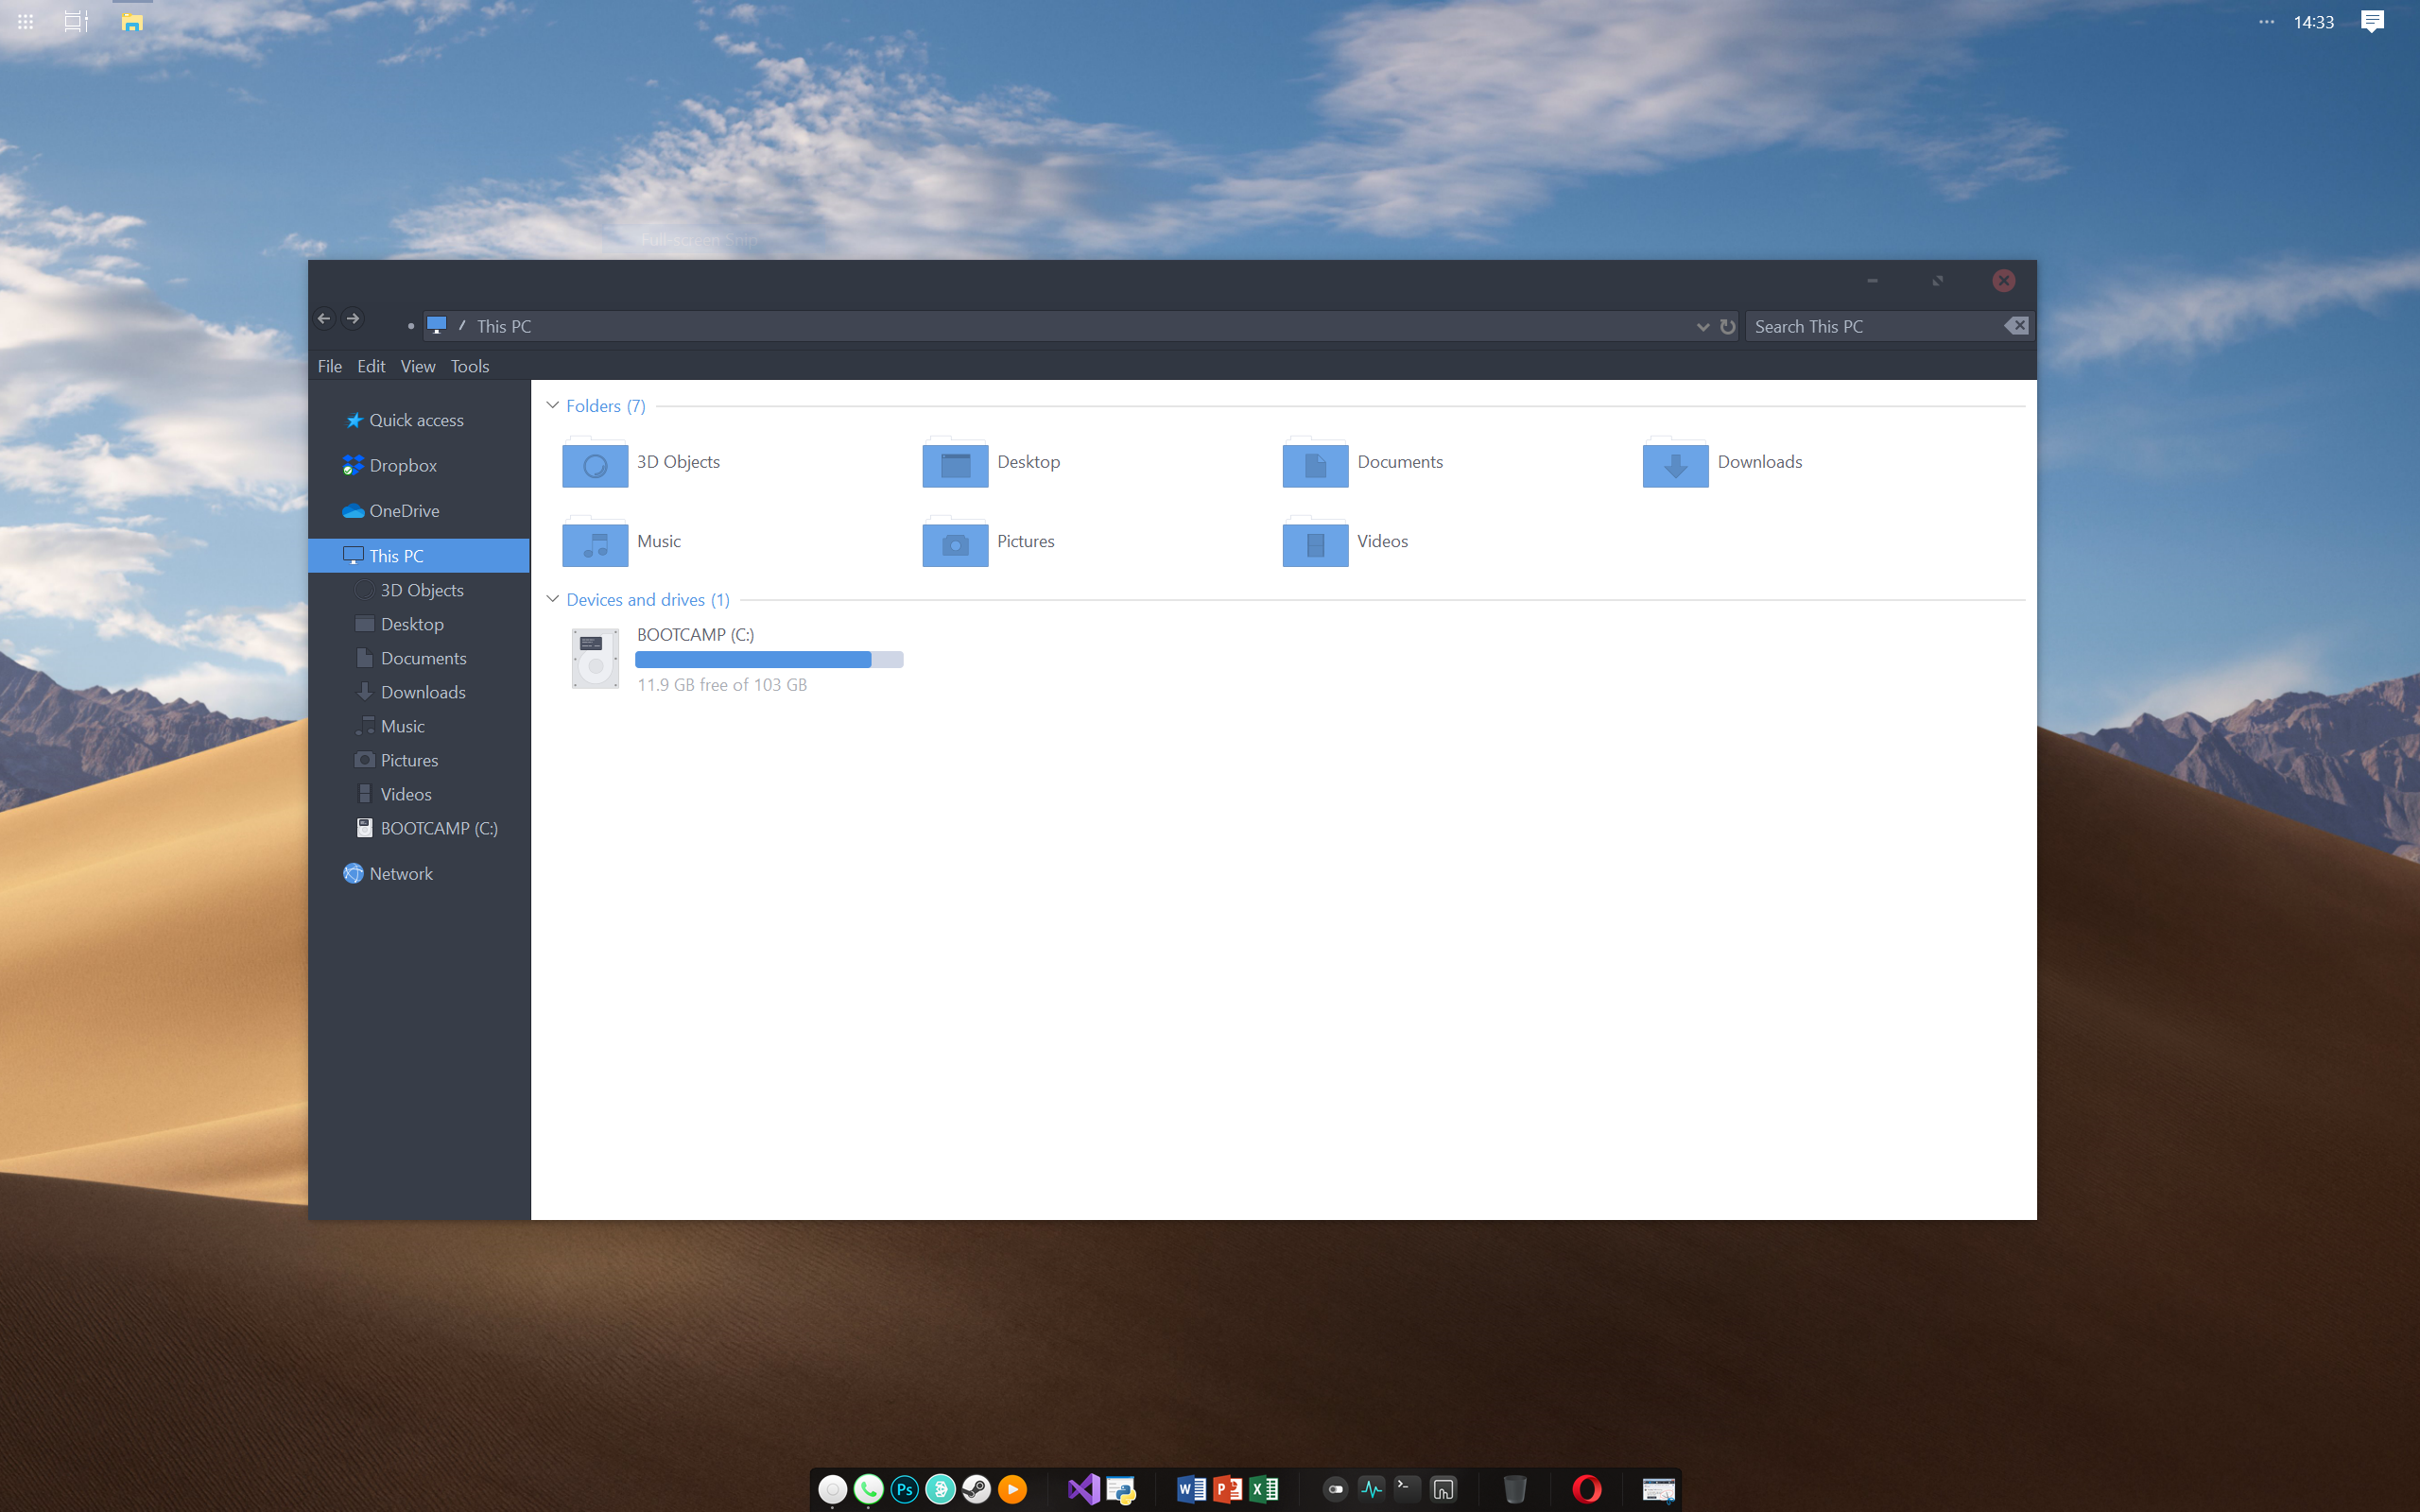Collapse the Folders (7) group

pos(552,405)
